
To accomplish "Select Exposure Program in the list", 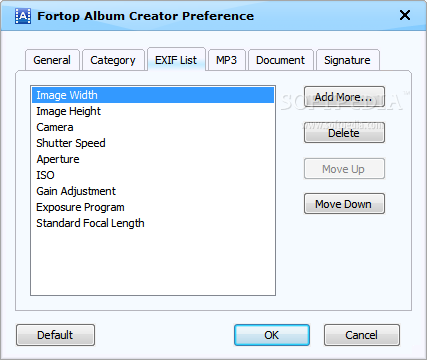I will pos(153,207).
